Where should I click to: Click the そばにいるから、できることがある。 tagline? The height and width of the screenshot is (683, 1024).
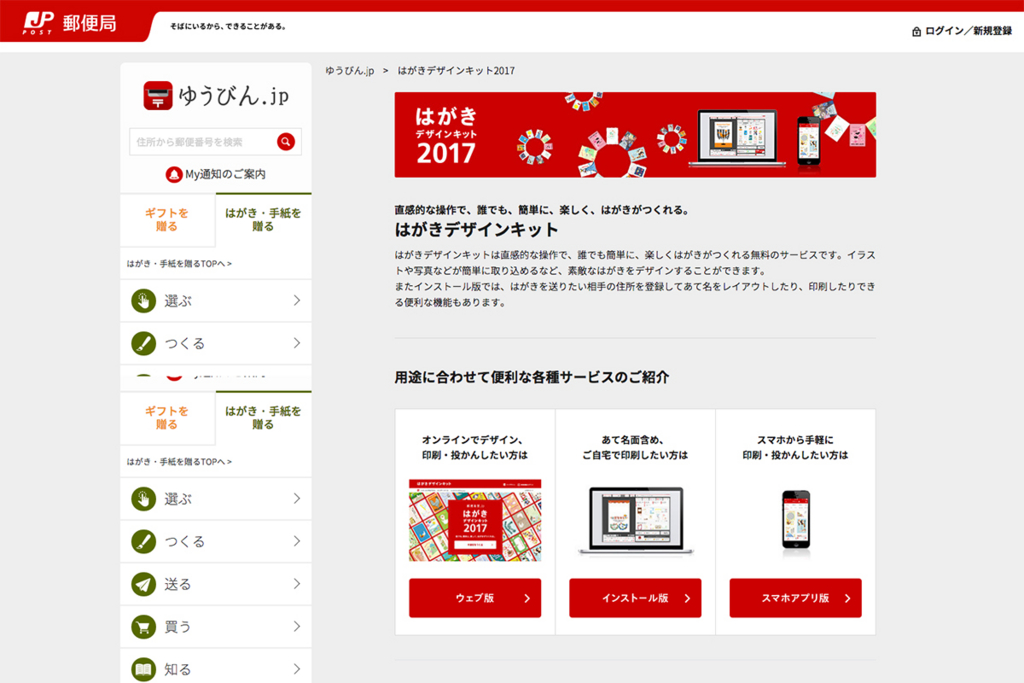228,26
